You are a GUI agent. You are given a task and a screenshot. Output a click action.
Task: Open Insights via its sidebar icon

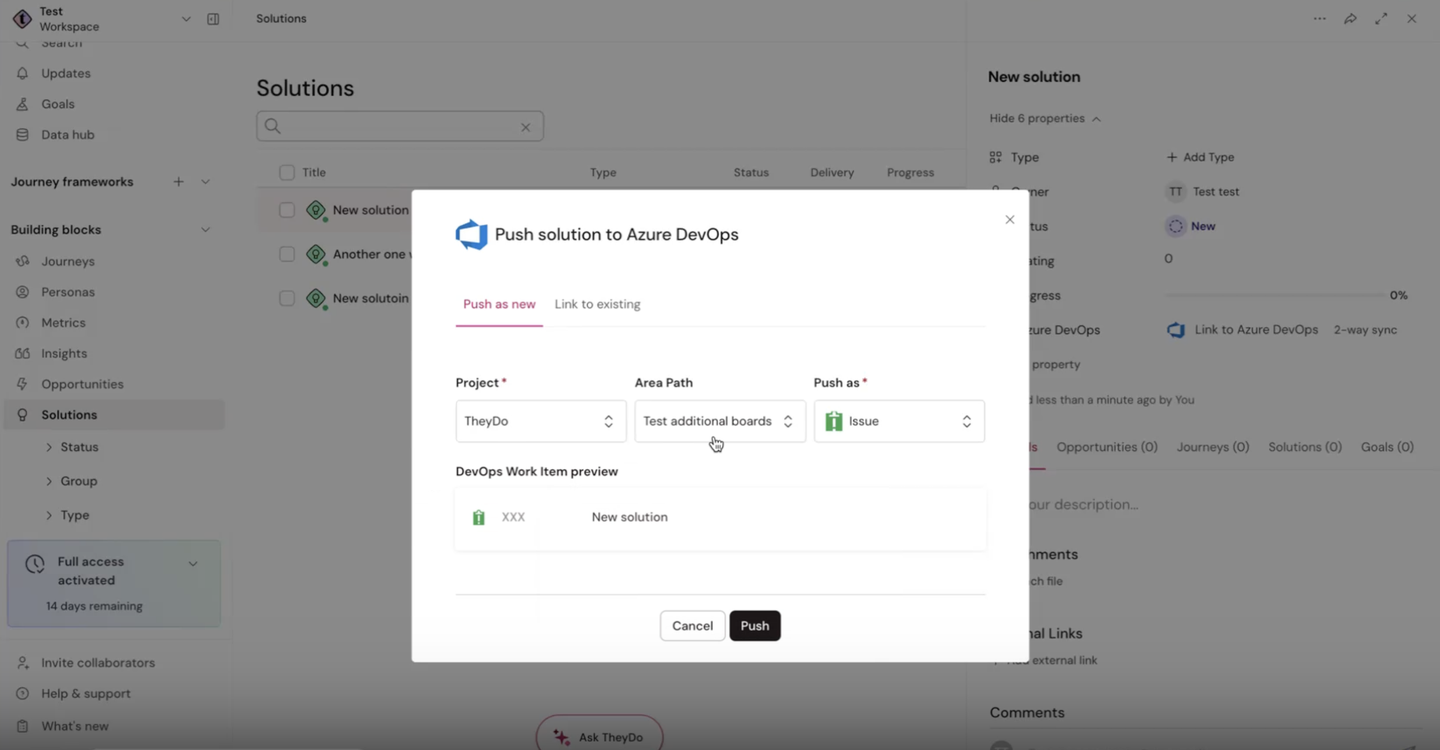22,353
